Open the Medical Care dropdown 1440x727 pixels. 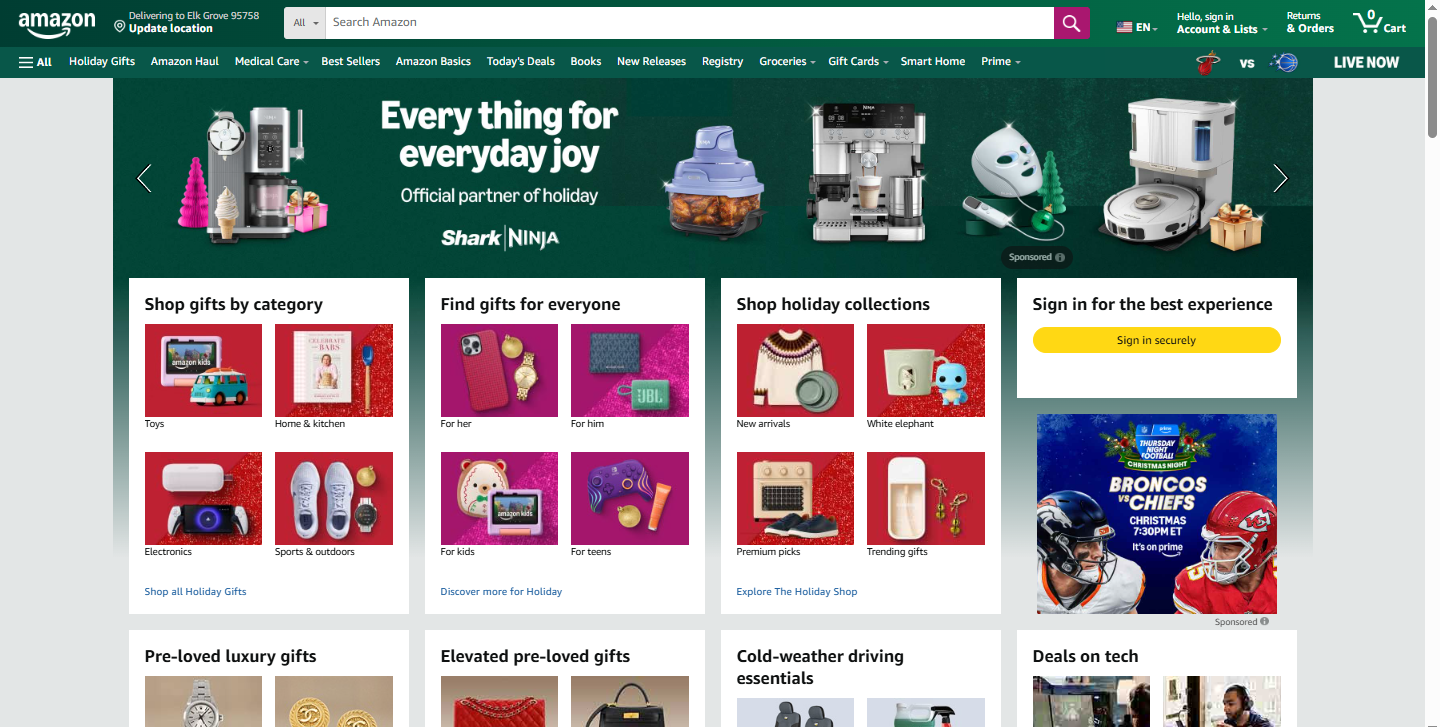pos(271,61)
